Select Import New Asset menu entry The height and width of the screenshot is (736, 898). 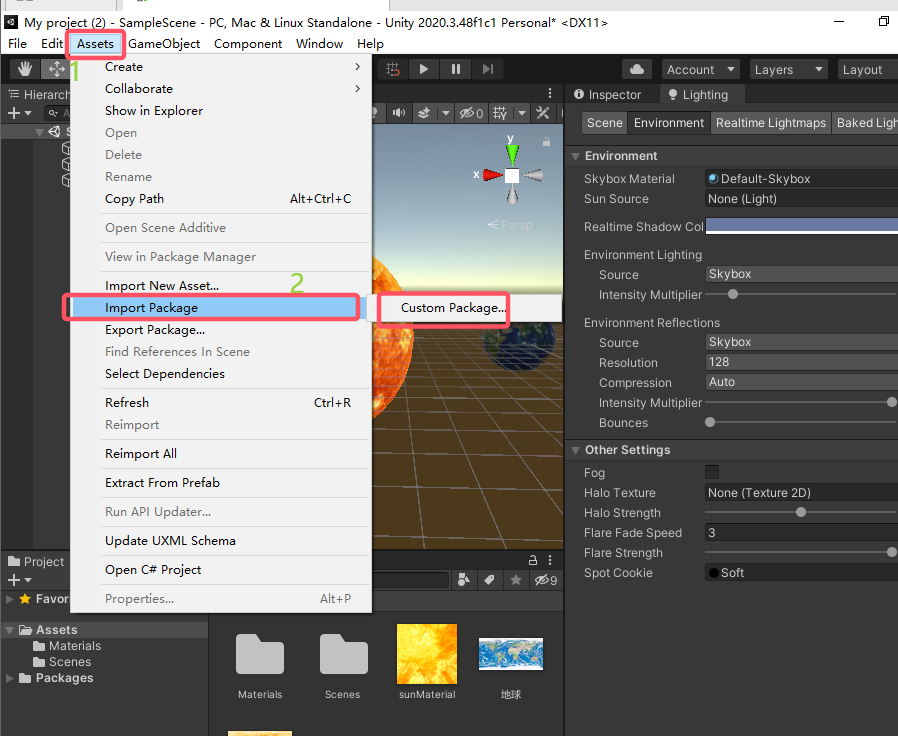[220, 286]
